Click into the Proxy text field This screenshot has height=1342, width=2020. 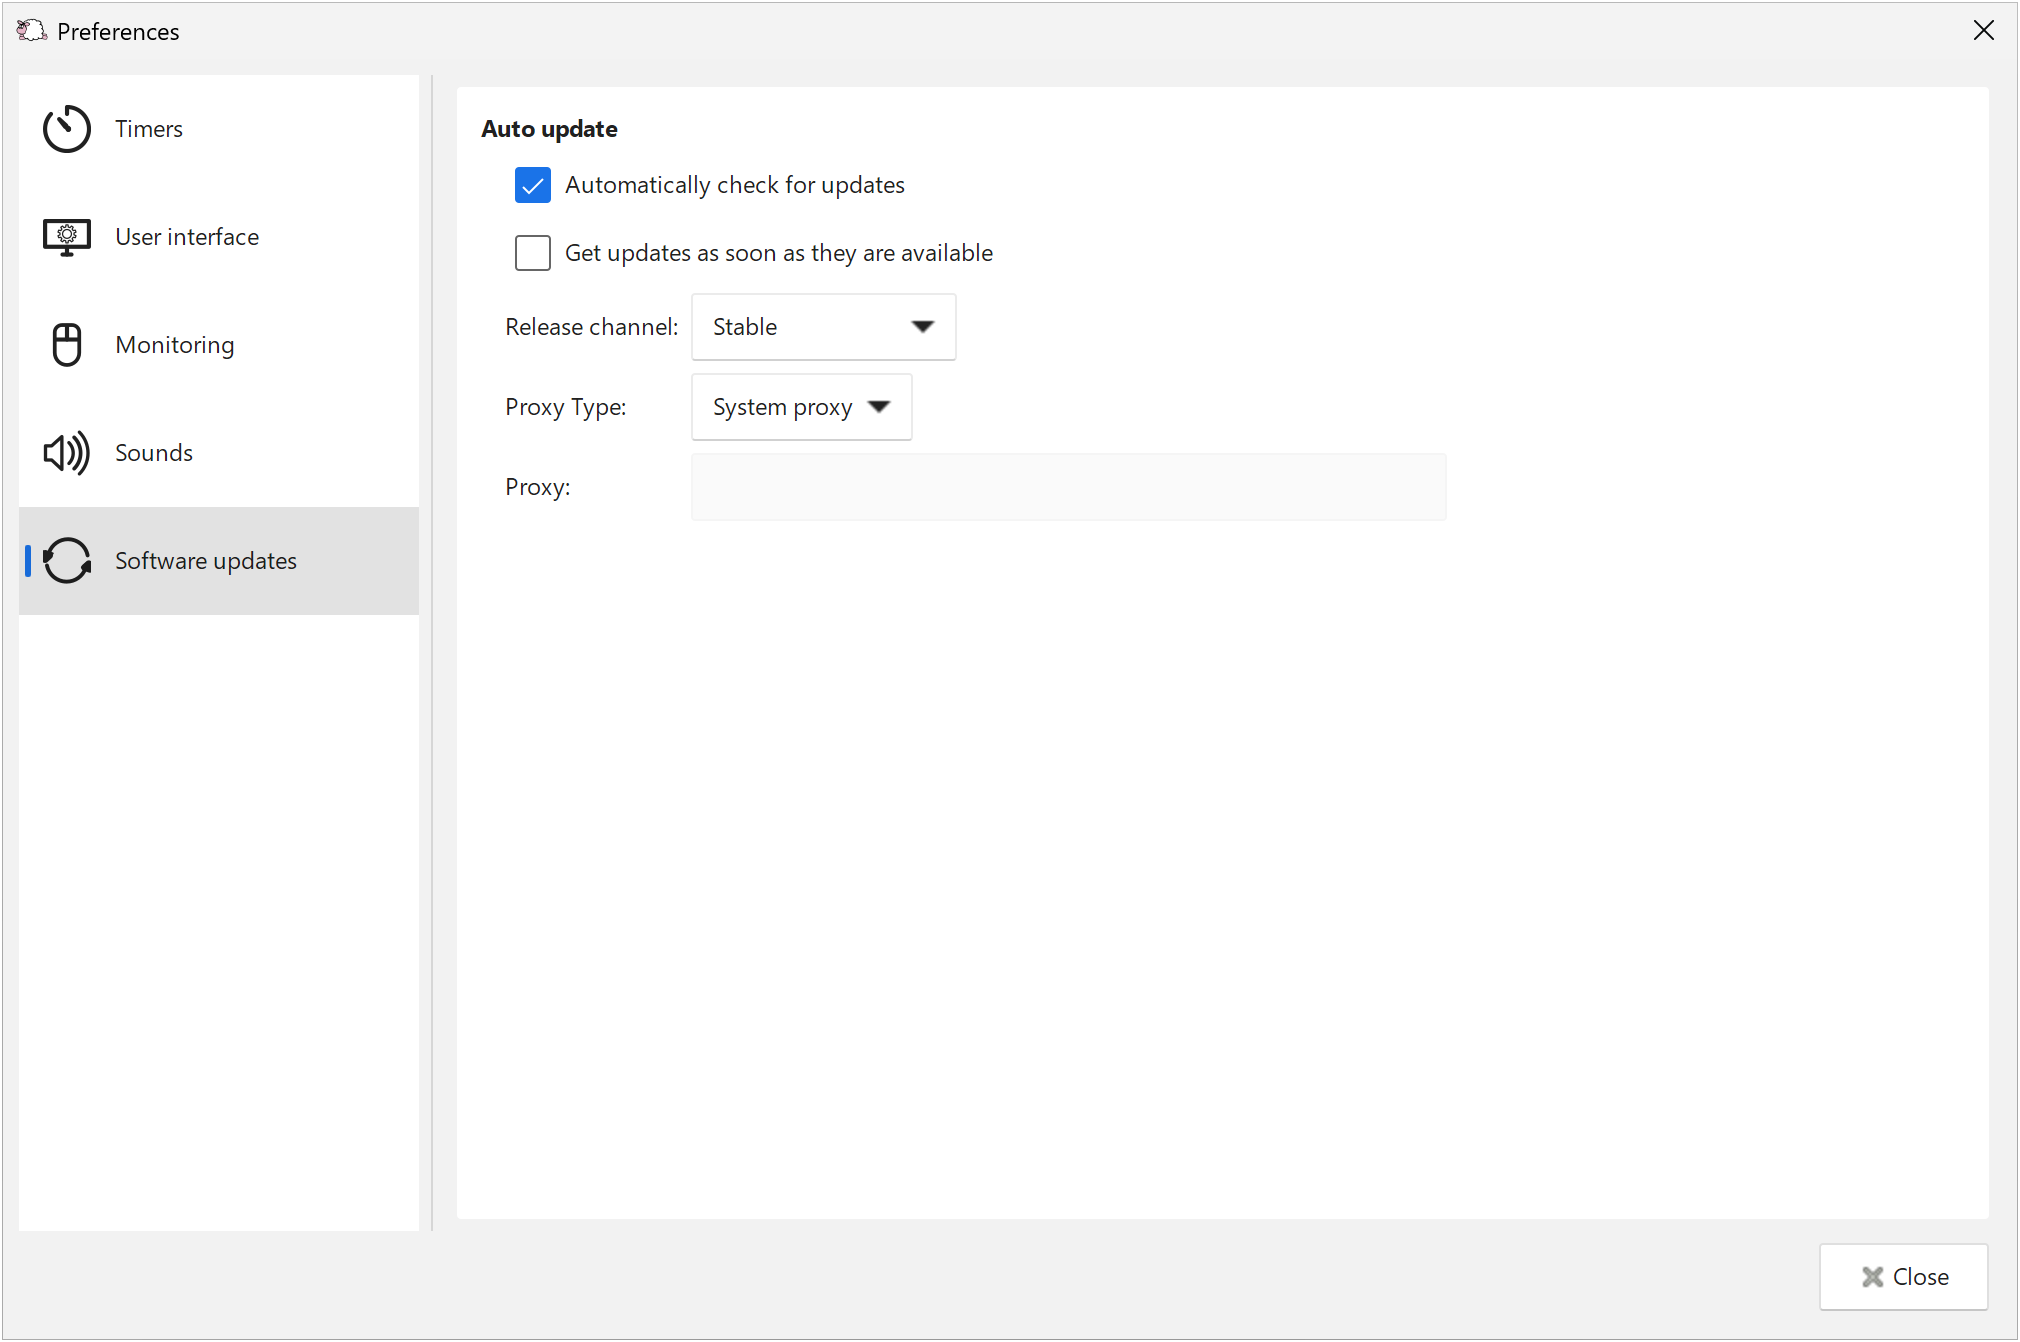click(1069, 487)
